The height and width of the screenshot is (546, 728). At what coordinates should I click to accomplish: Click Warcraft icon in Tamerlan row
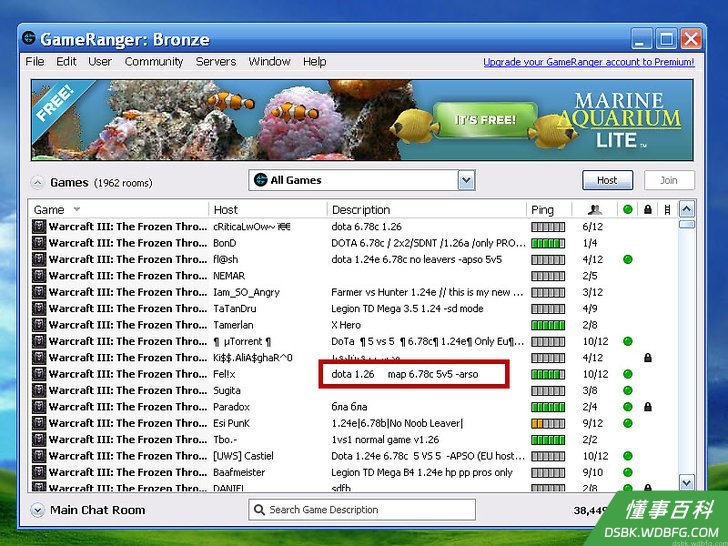(39, 325)
